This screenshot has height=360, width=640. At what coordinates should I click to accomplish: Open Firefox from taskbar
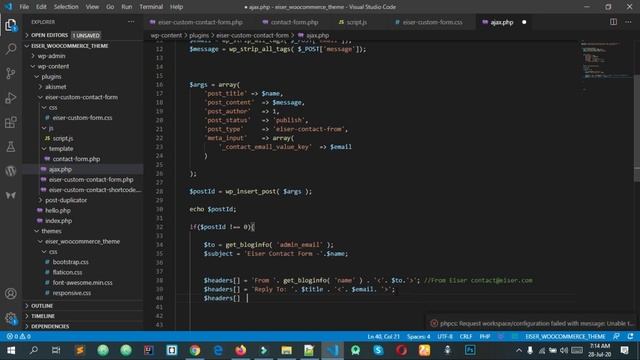click(241, 350)
